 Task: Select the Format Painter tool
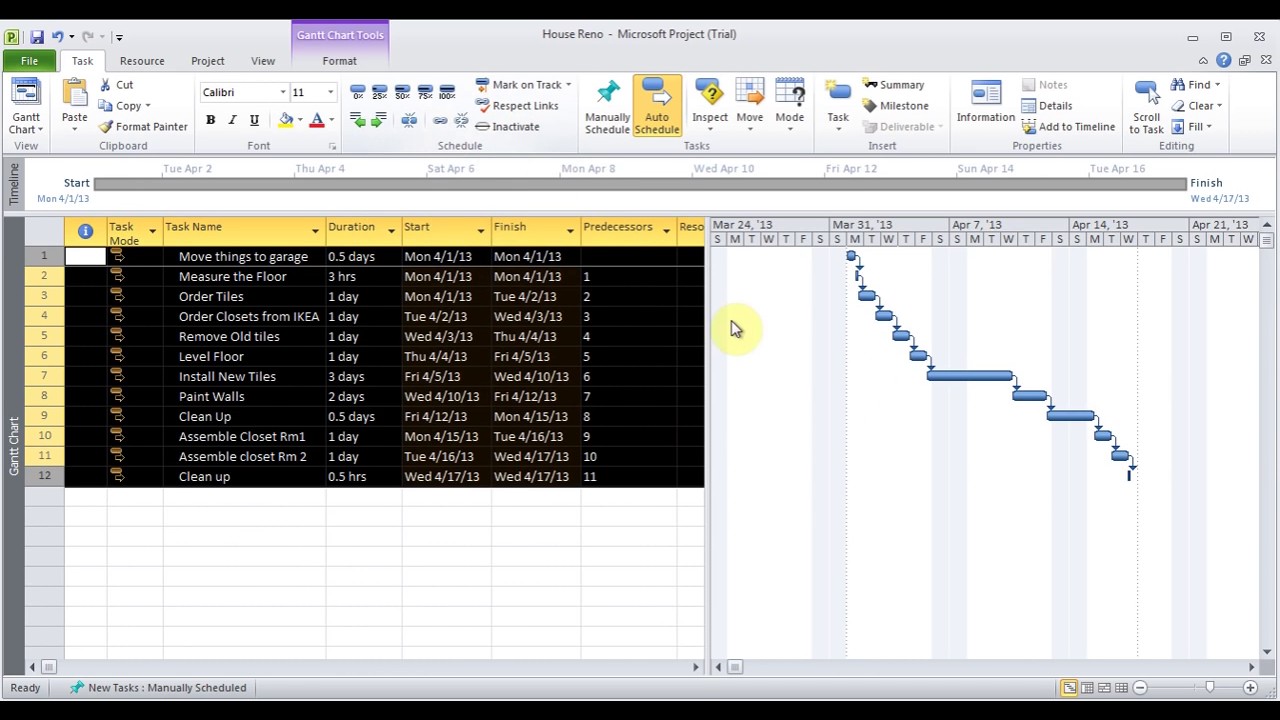[x=143, y=127]
